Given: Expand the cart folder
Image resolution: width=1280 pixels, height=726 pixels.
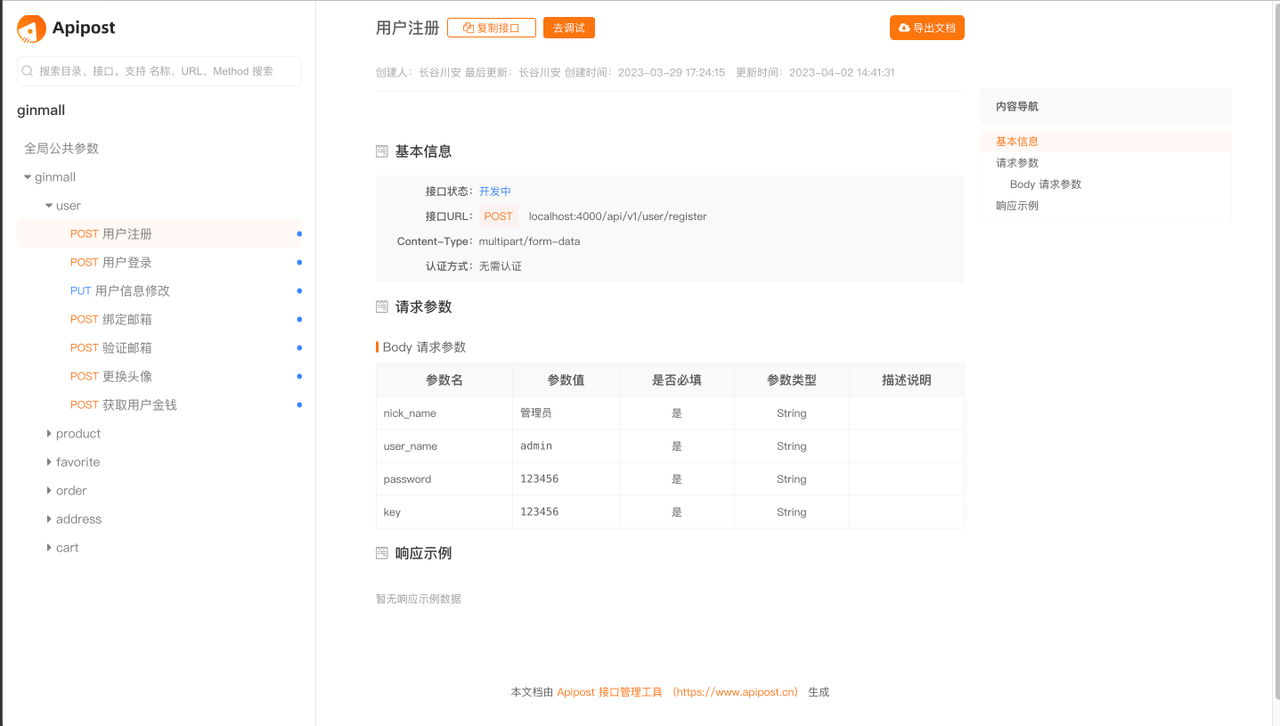Looking at the screenshot, I should (x=49, y=548).
